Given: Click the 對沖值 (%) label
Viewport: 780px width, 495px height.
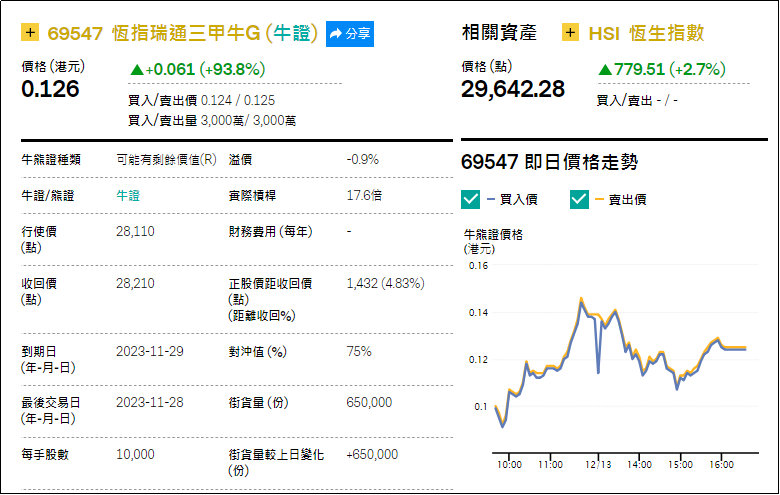Looking at the screenshot, I should click(258, 352).
